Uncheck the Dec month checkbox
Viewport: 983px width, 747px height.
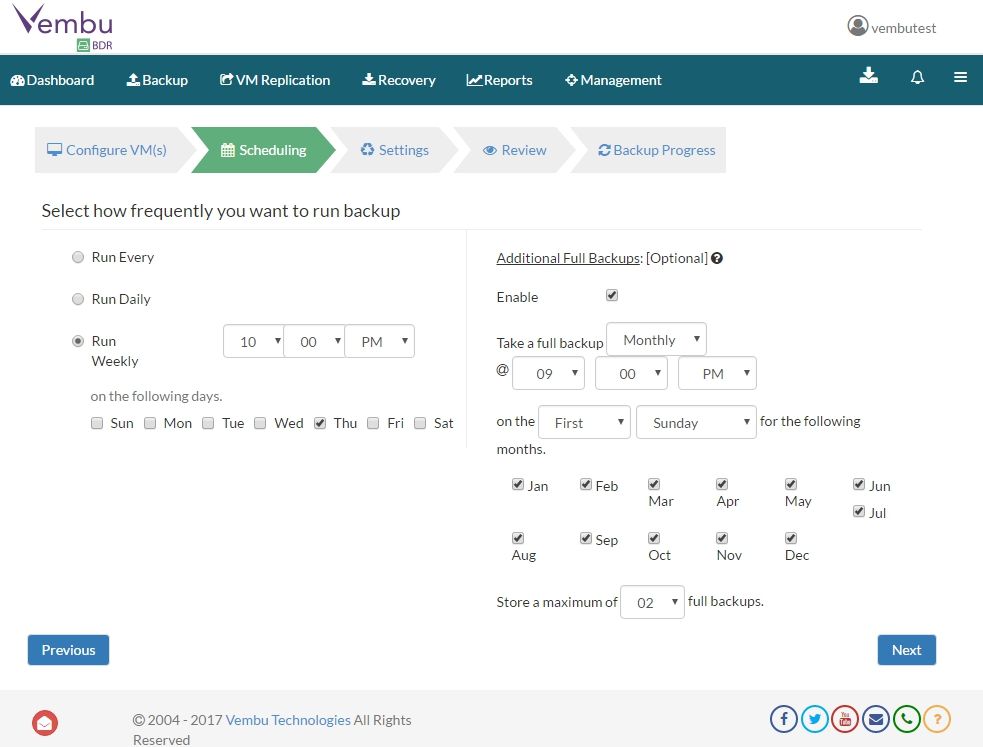click(x=791, y=538)
